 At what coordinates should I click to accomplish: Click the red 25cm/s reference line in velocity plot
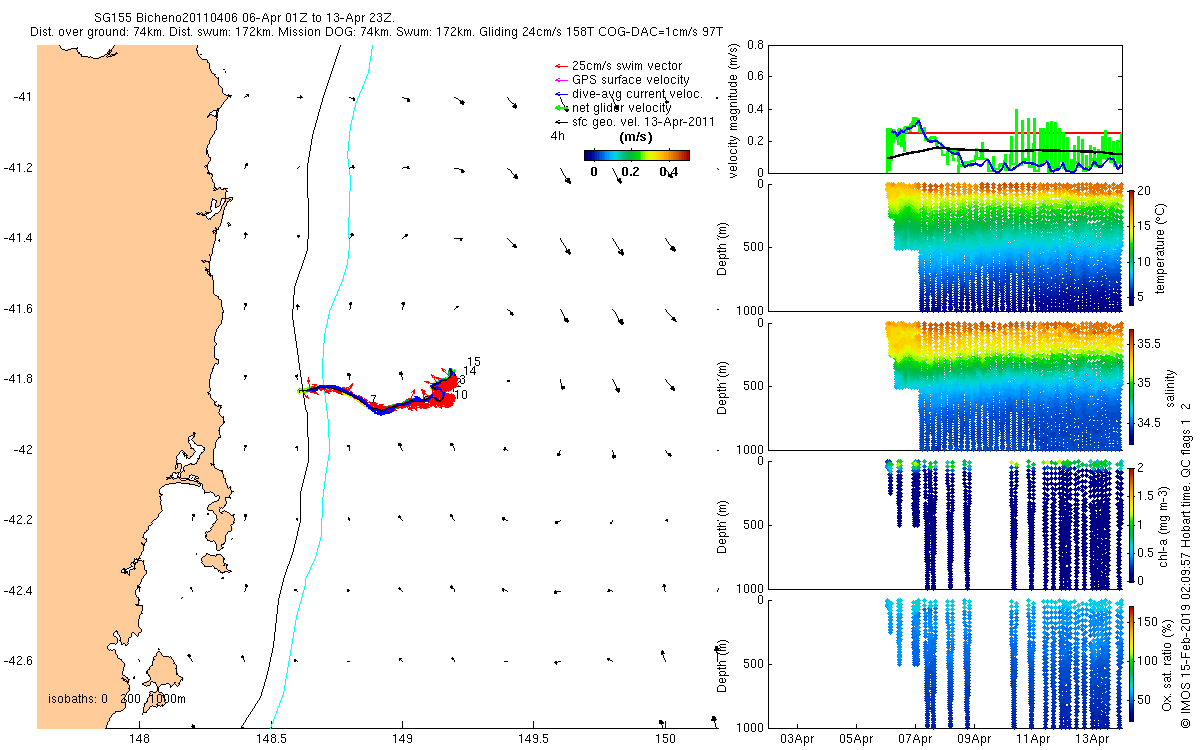point(1004,133)
